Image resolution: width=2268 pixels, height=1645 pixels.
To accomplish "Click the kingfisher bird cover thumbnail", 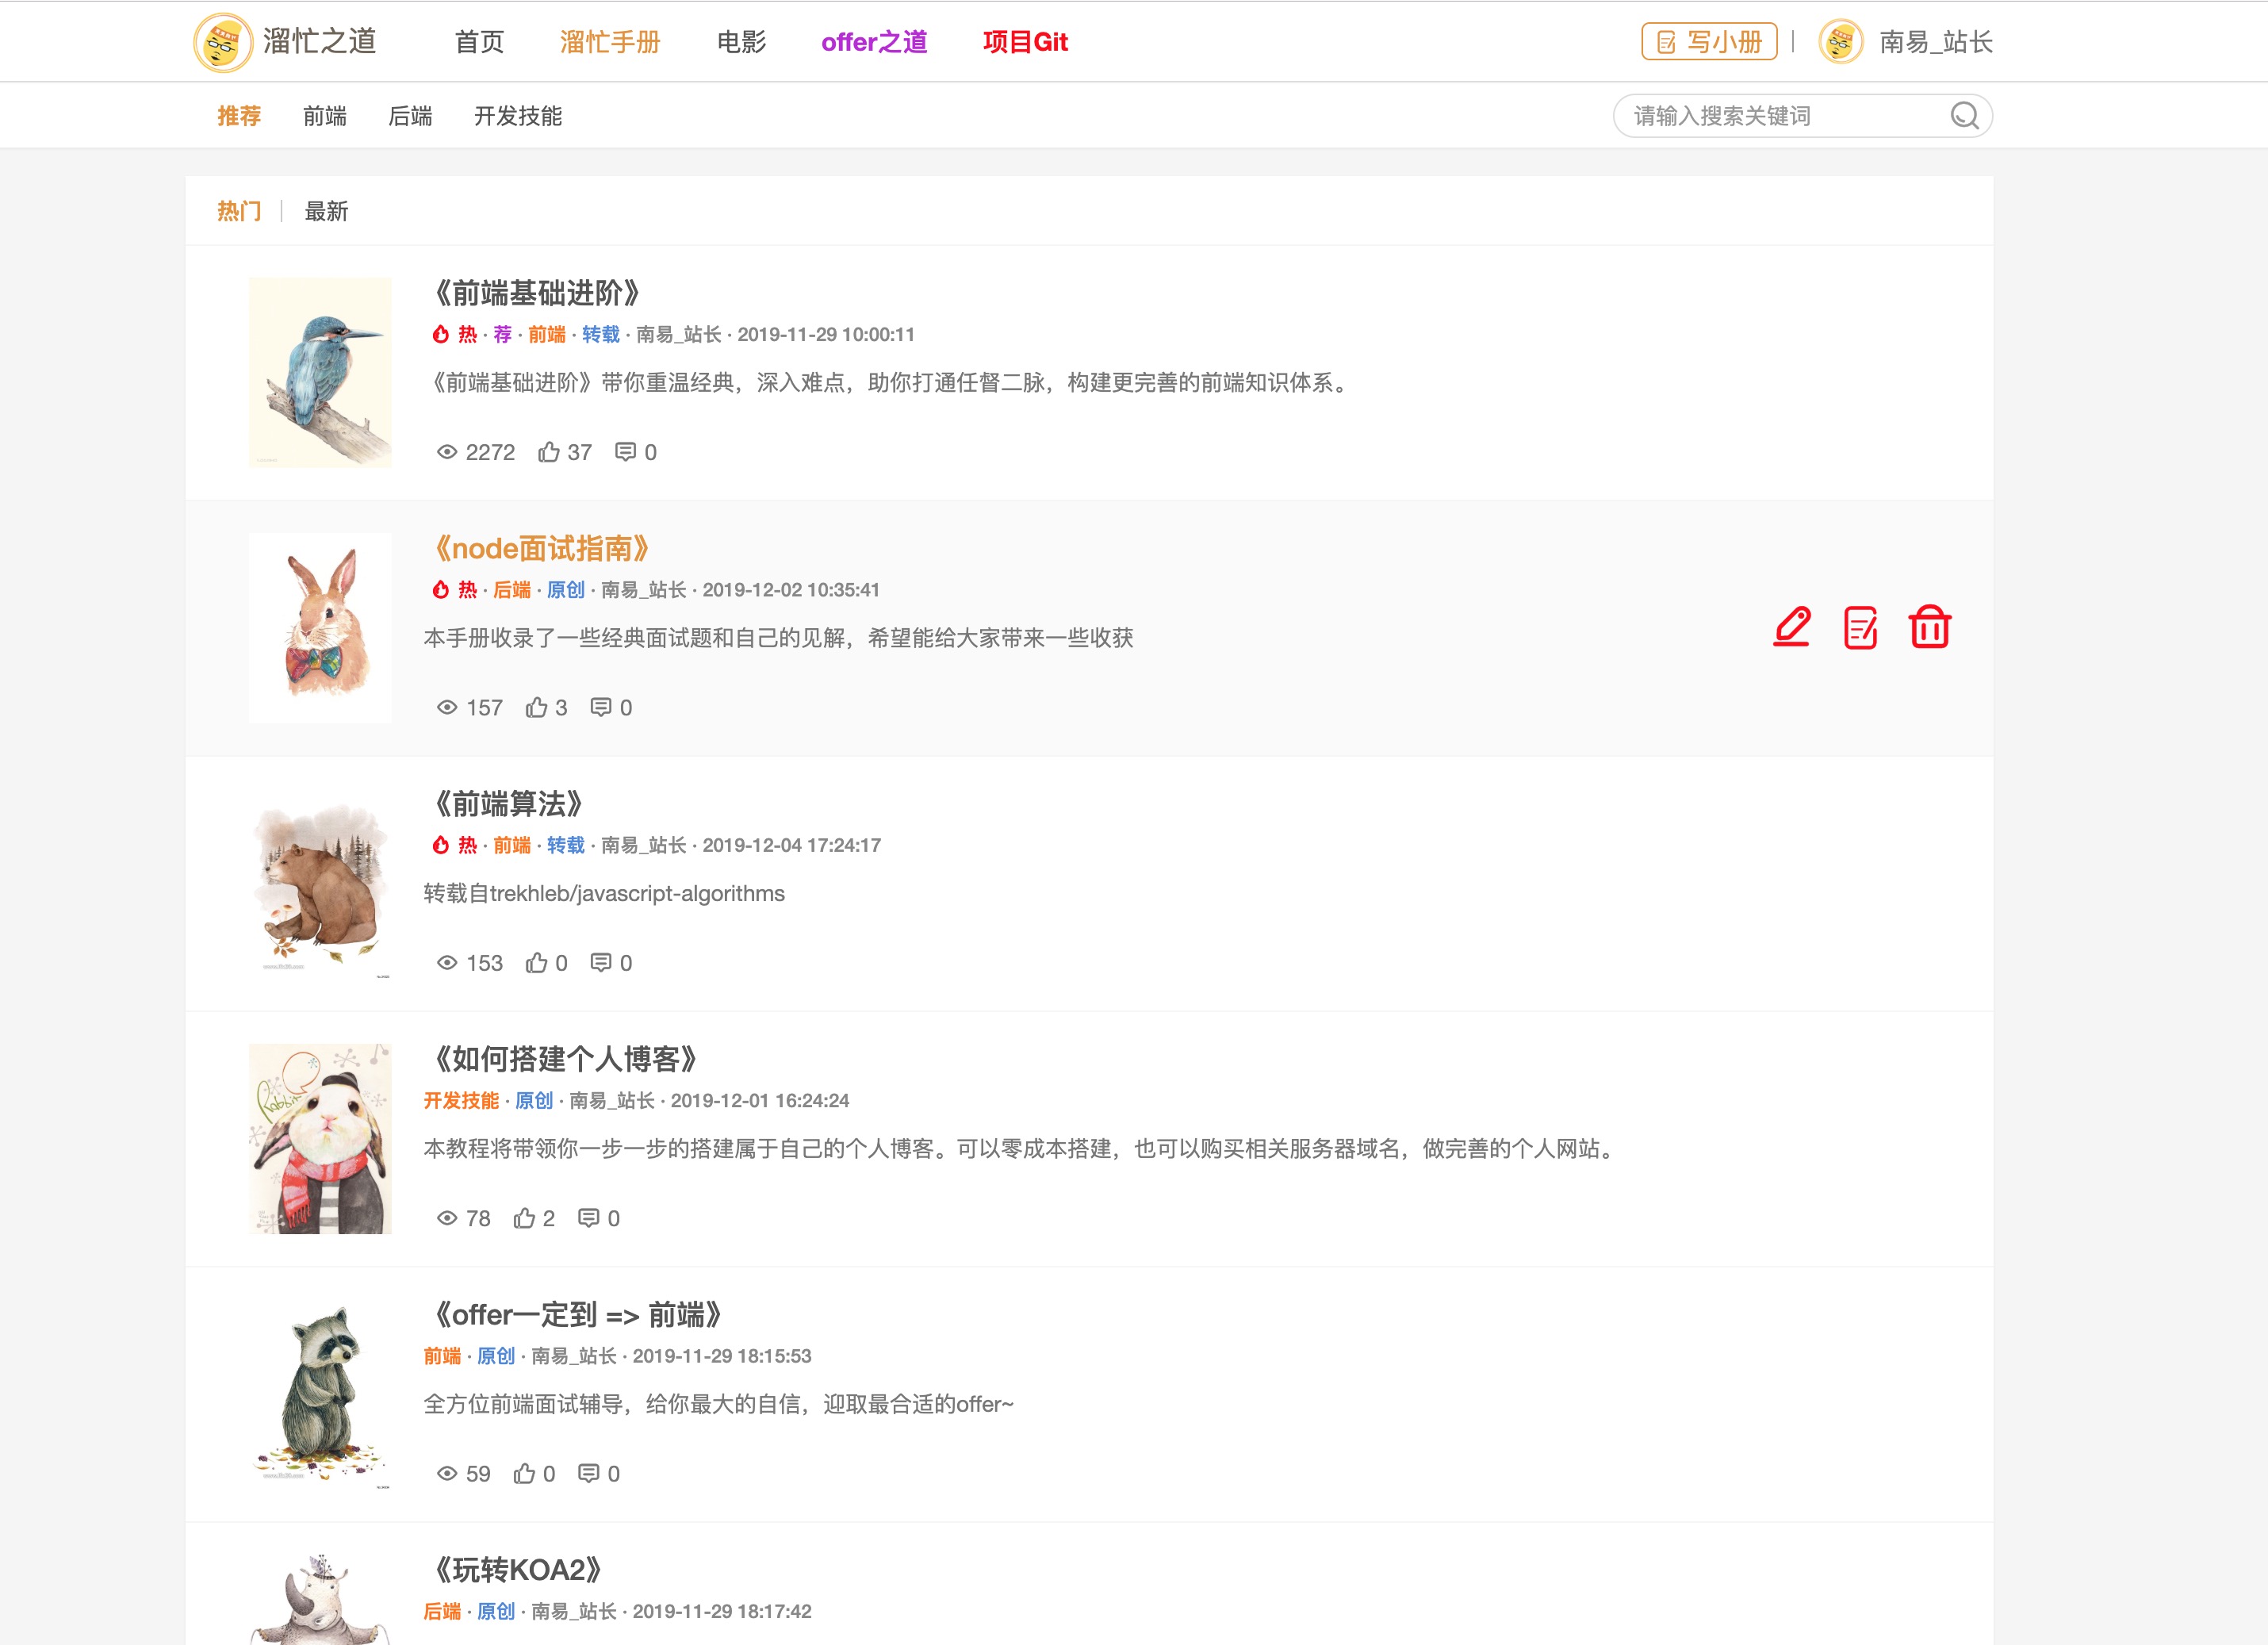I will pyautogui.click(x=320, y=372).
